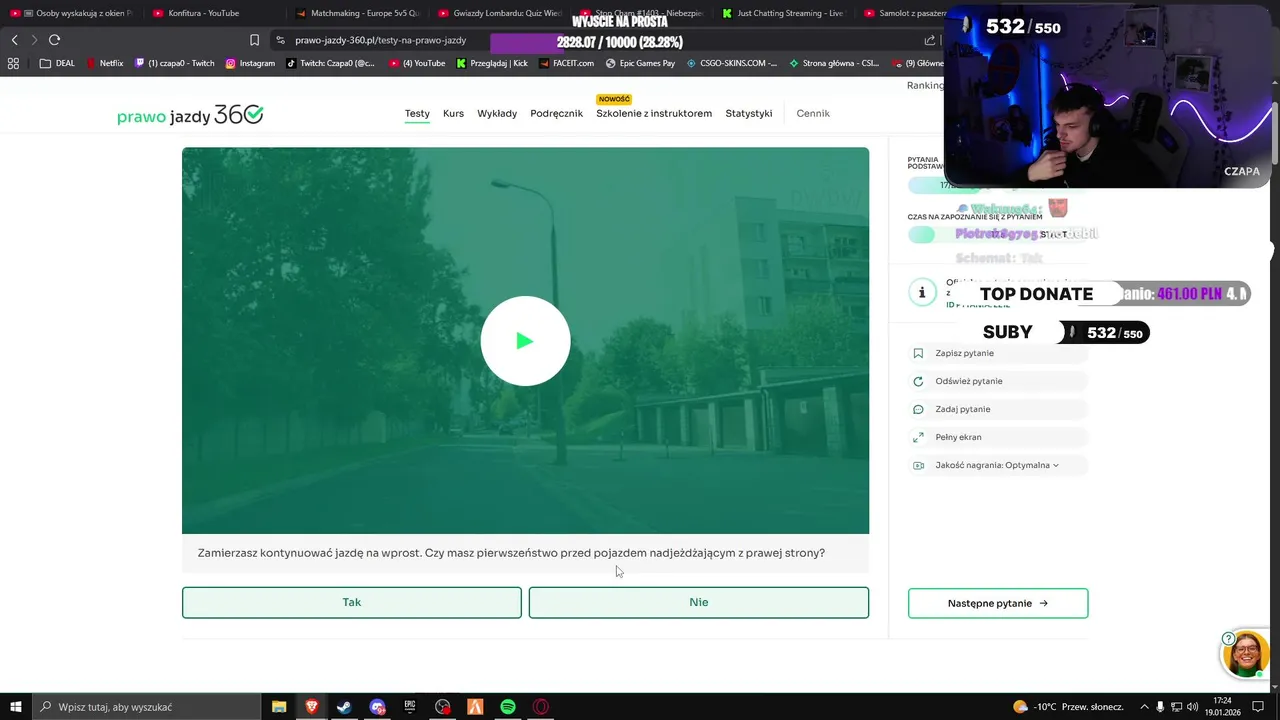Open the CSGO-SKINS.COM bookmark
Screen dimensions: 1280x720
point(731,63)
